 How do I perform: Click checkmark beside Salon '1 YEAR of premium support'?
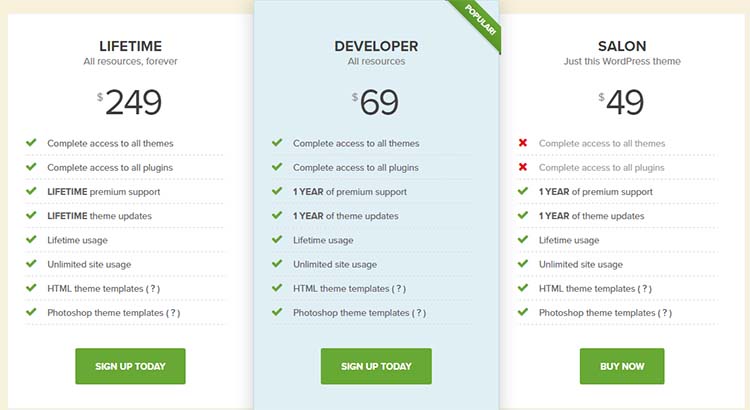[523, 191]
